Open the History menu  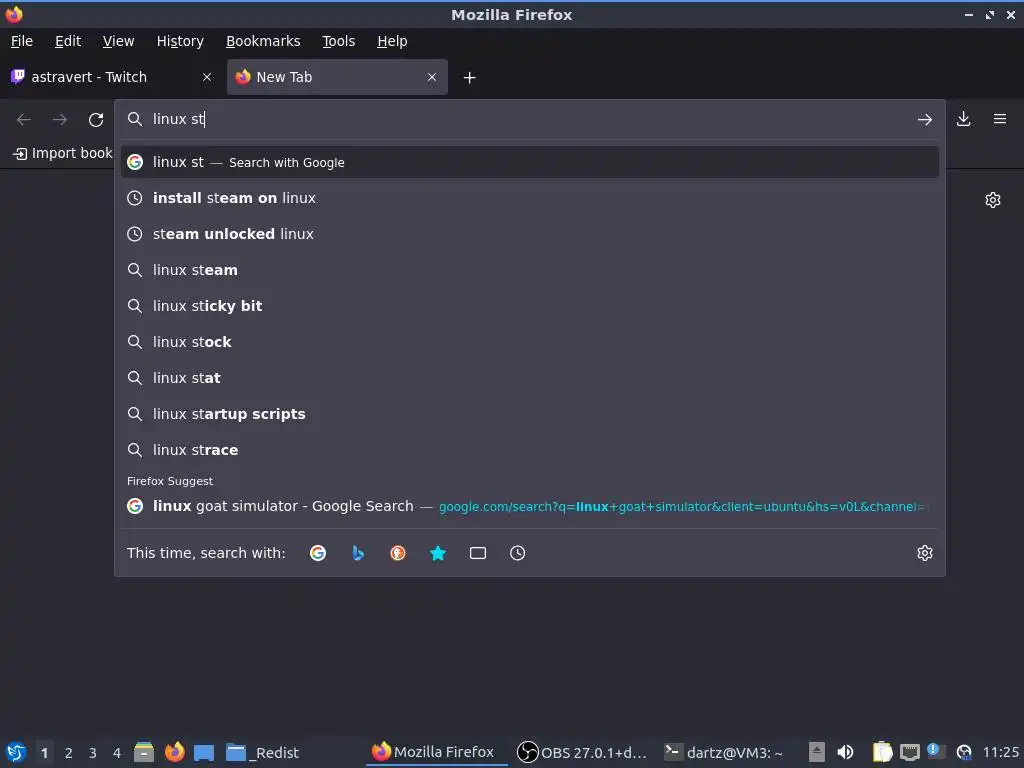click(x=180, y=41)
